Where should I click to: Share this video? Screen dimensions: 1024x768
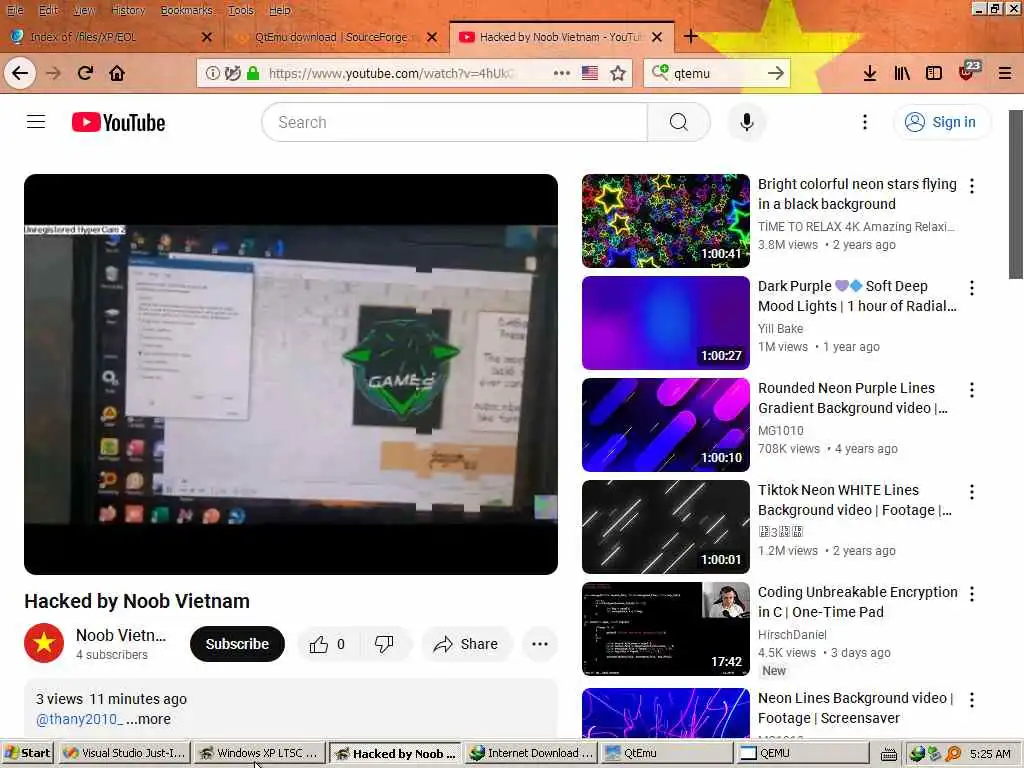coord(466,644)
